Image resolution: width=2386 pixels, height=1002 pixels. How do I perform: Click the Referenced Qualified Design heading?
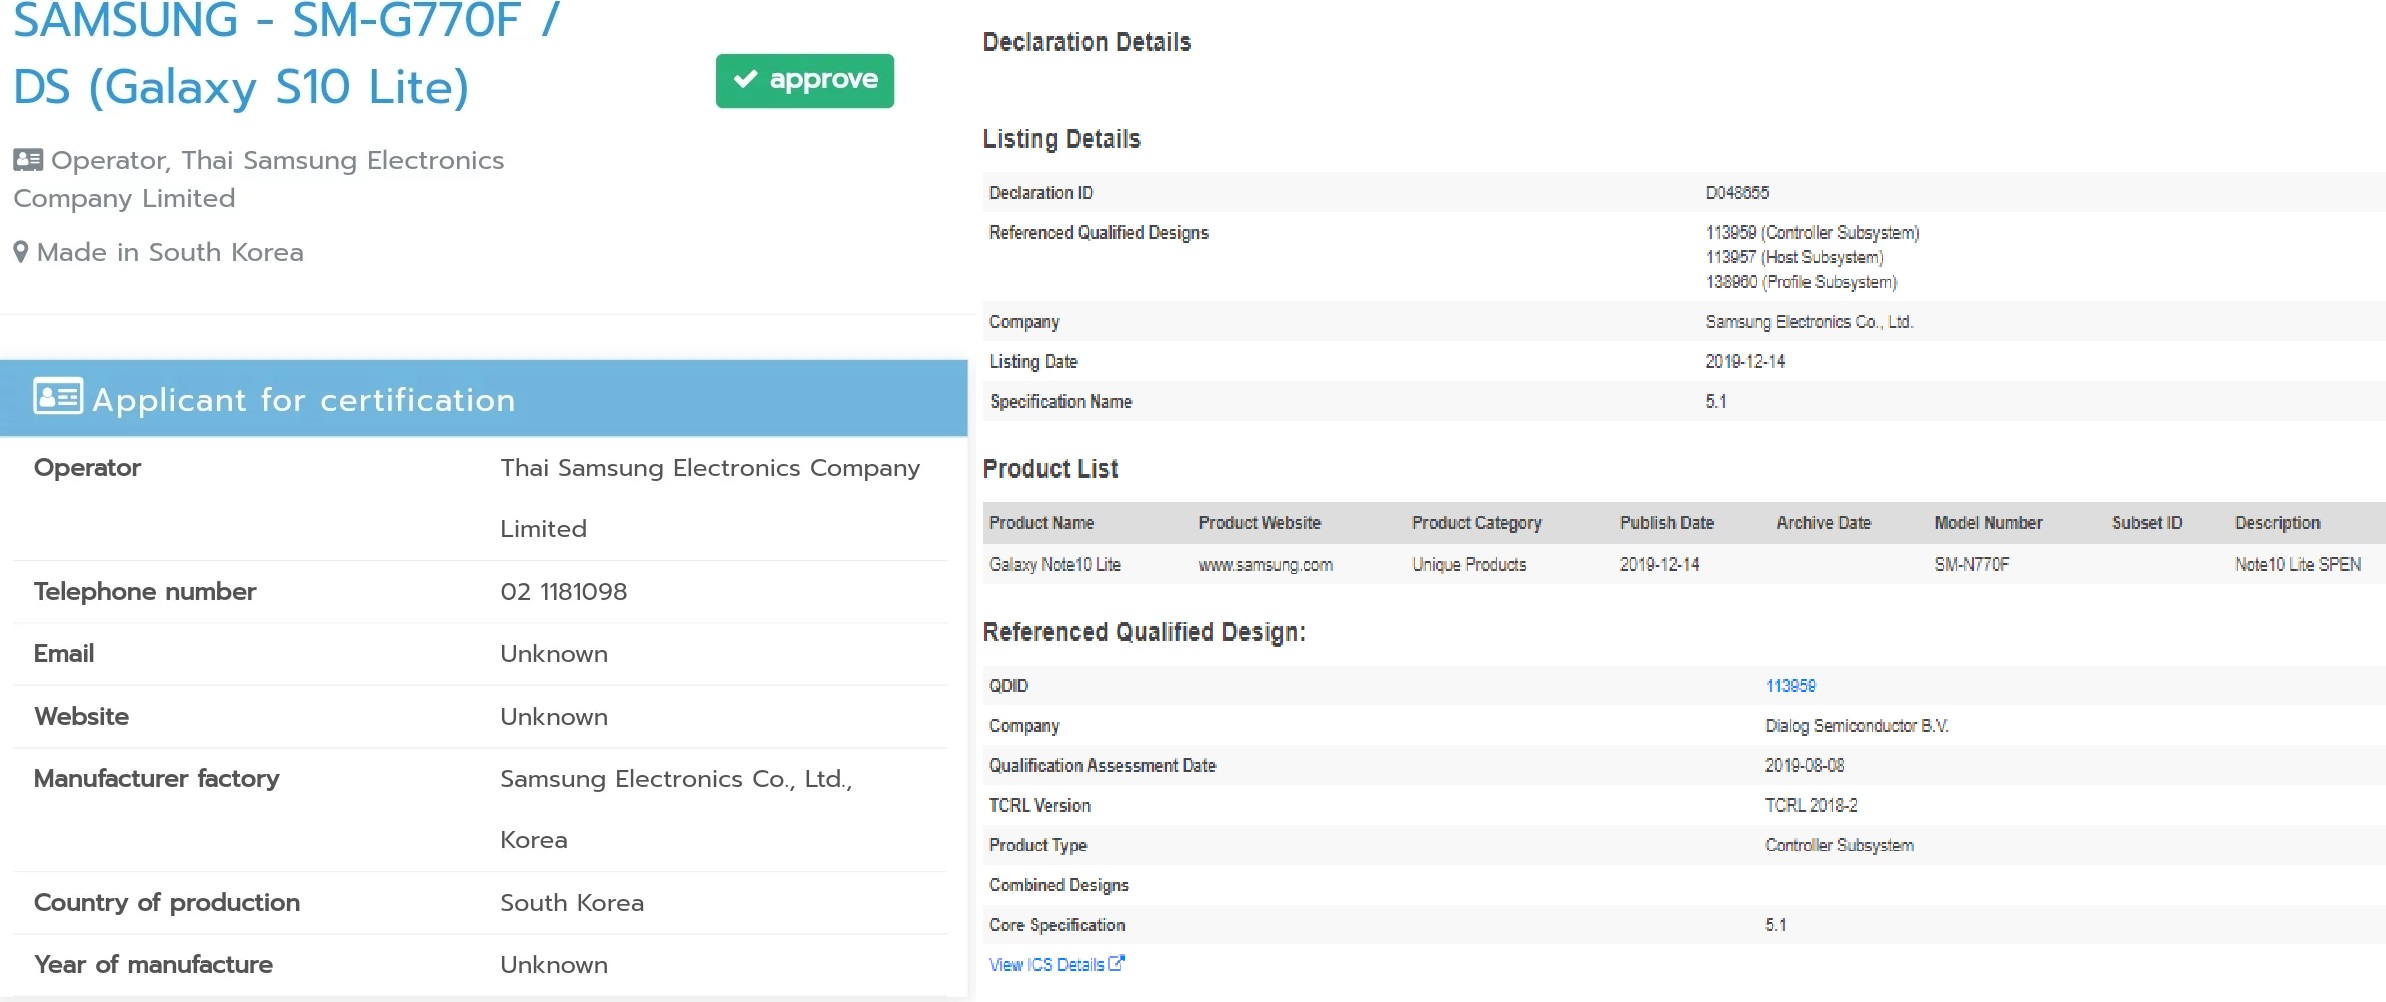pyautogui.click(x=1143, y=632)
